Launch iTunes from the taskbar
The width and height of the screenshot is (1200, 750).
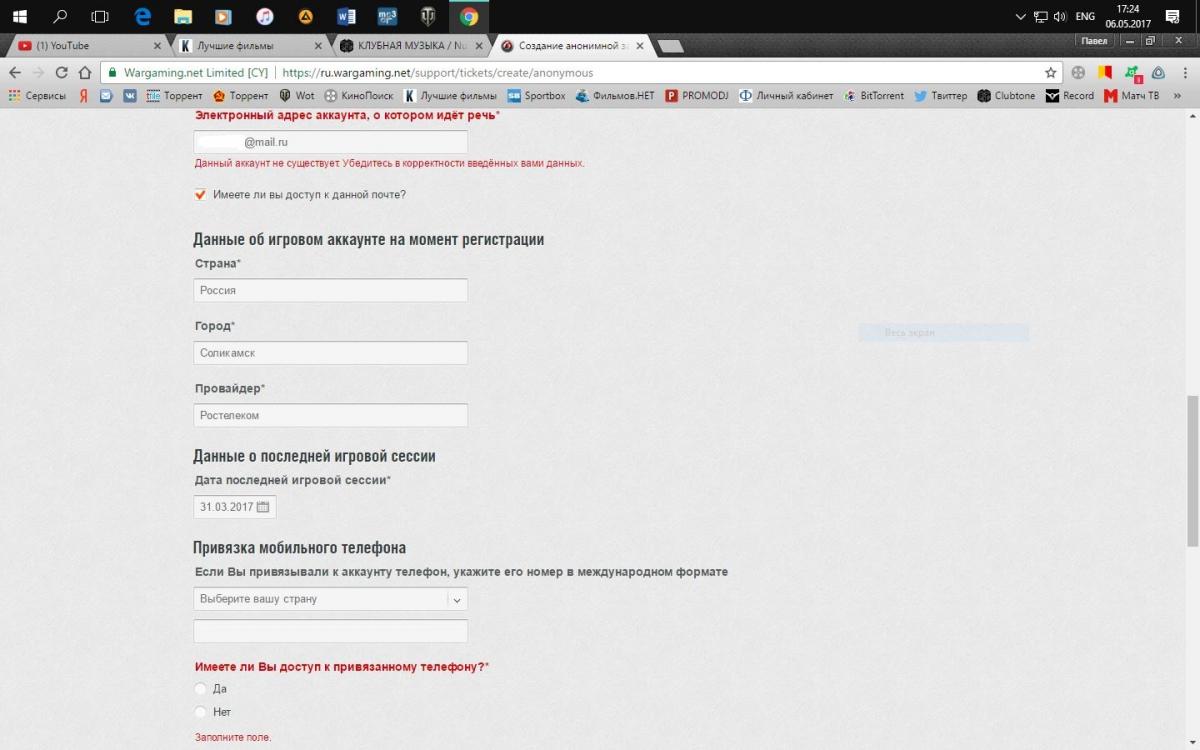click(x=264, y=17)
